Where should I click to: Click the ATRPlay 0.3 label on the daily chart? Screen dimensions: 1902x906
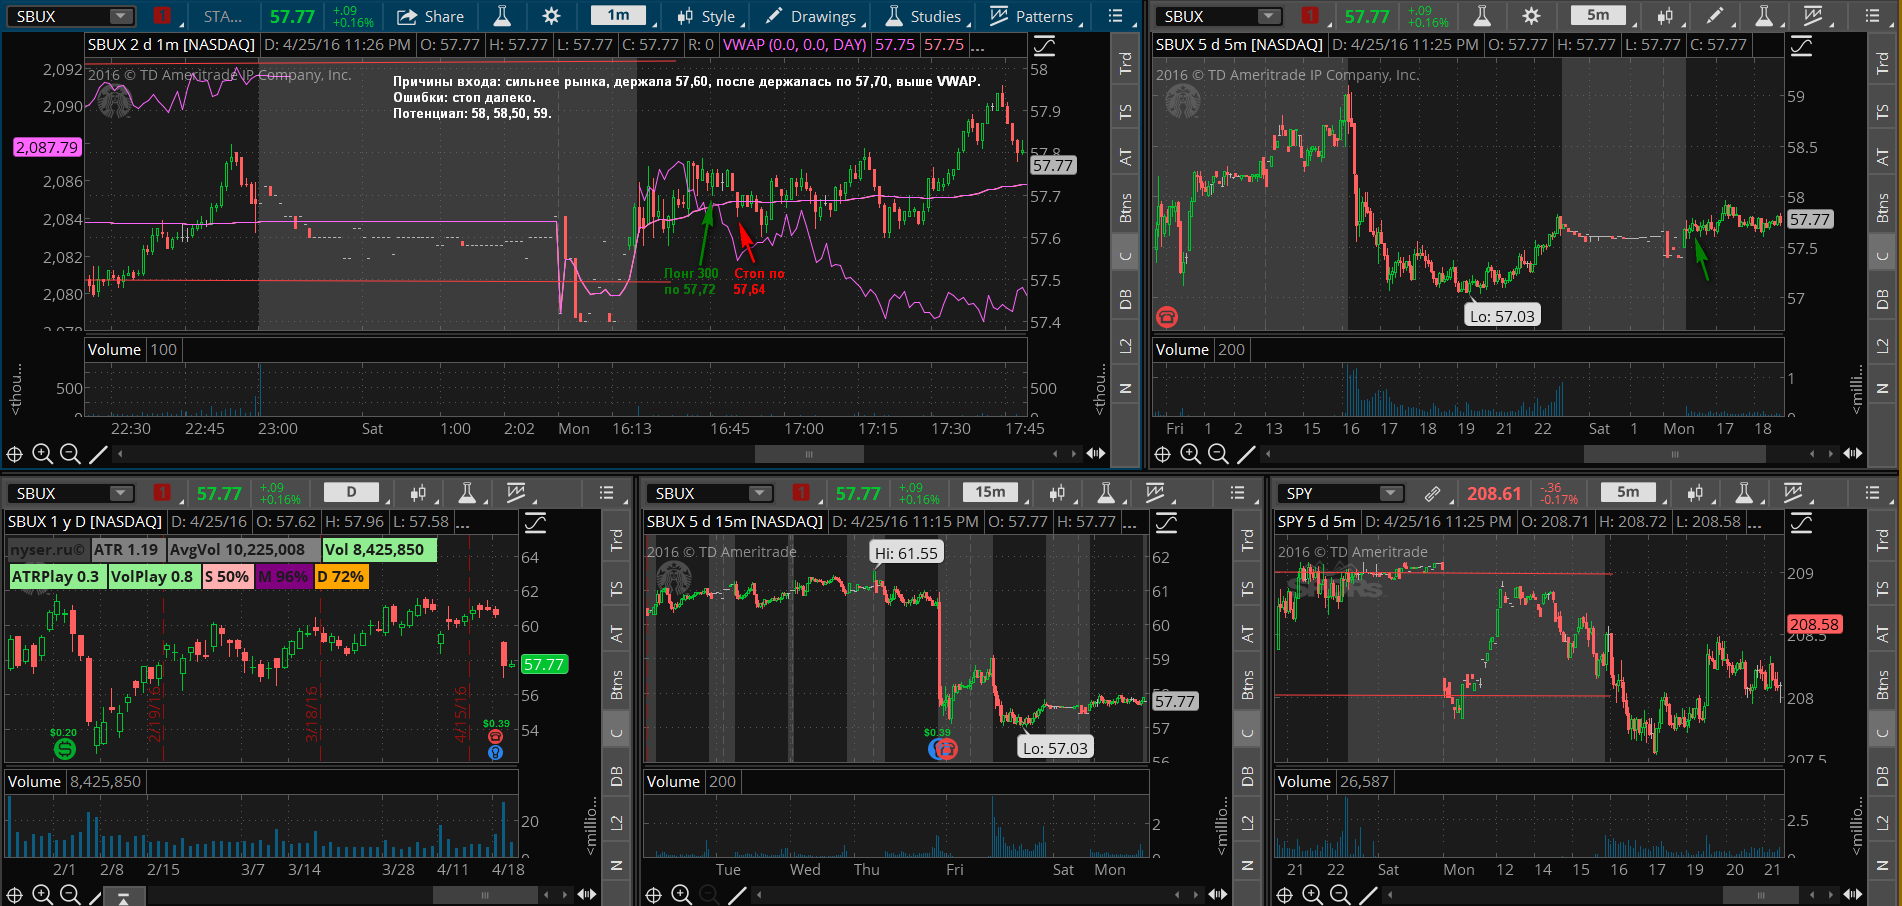[56, 577]
